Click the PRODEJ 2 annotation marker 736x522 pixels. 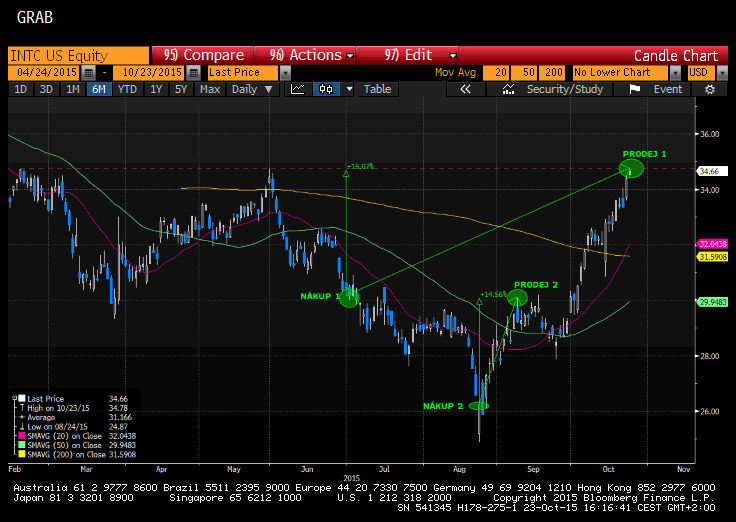(x=517, y=298)
